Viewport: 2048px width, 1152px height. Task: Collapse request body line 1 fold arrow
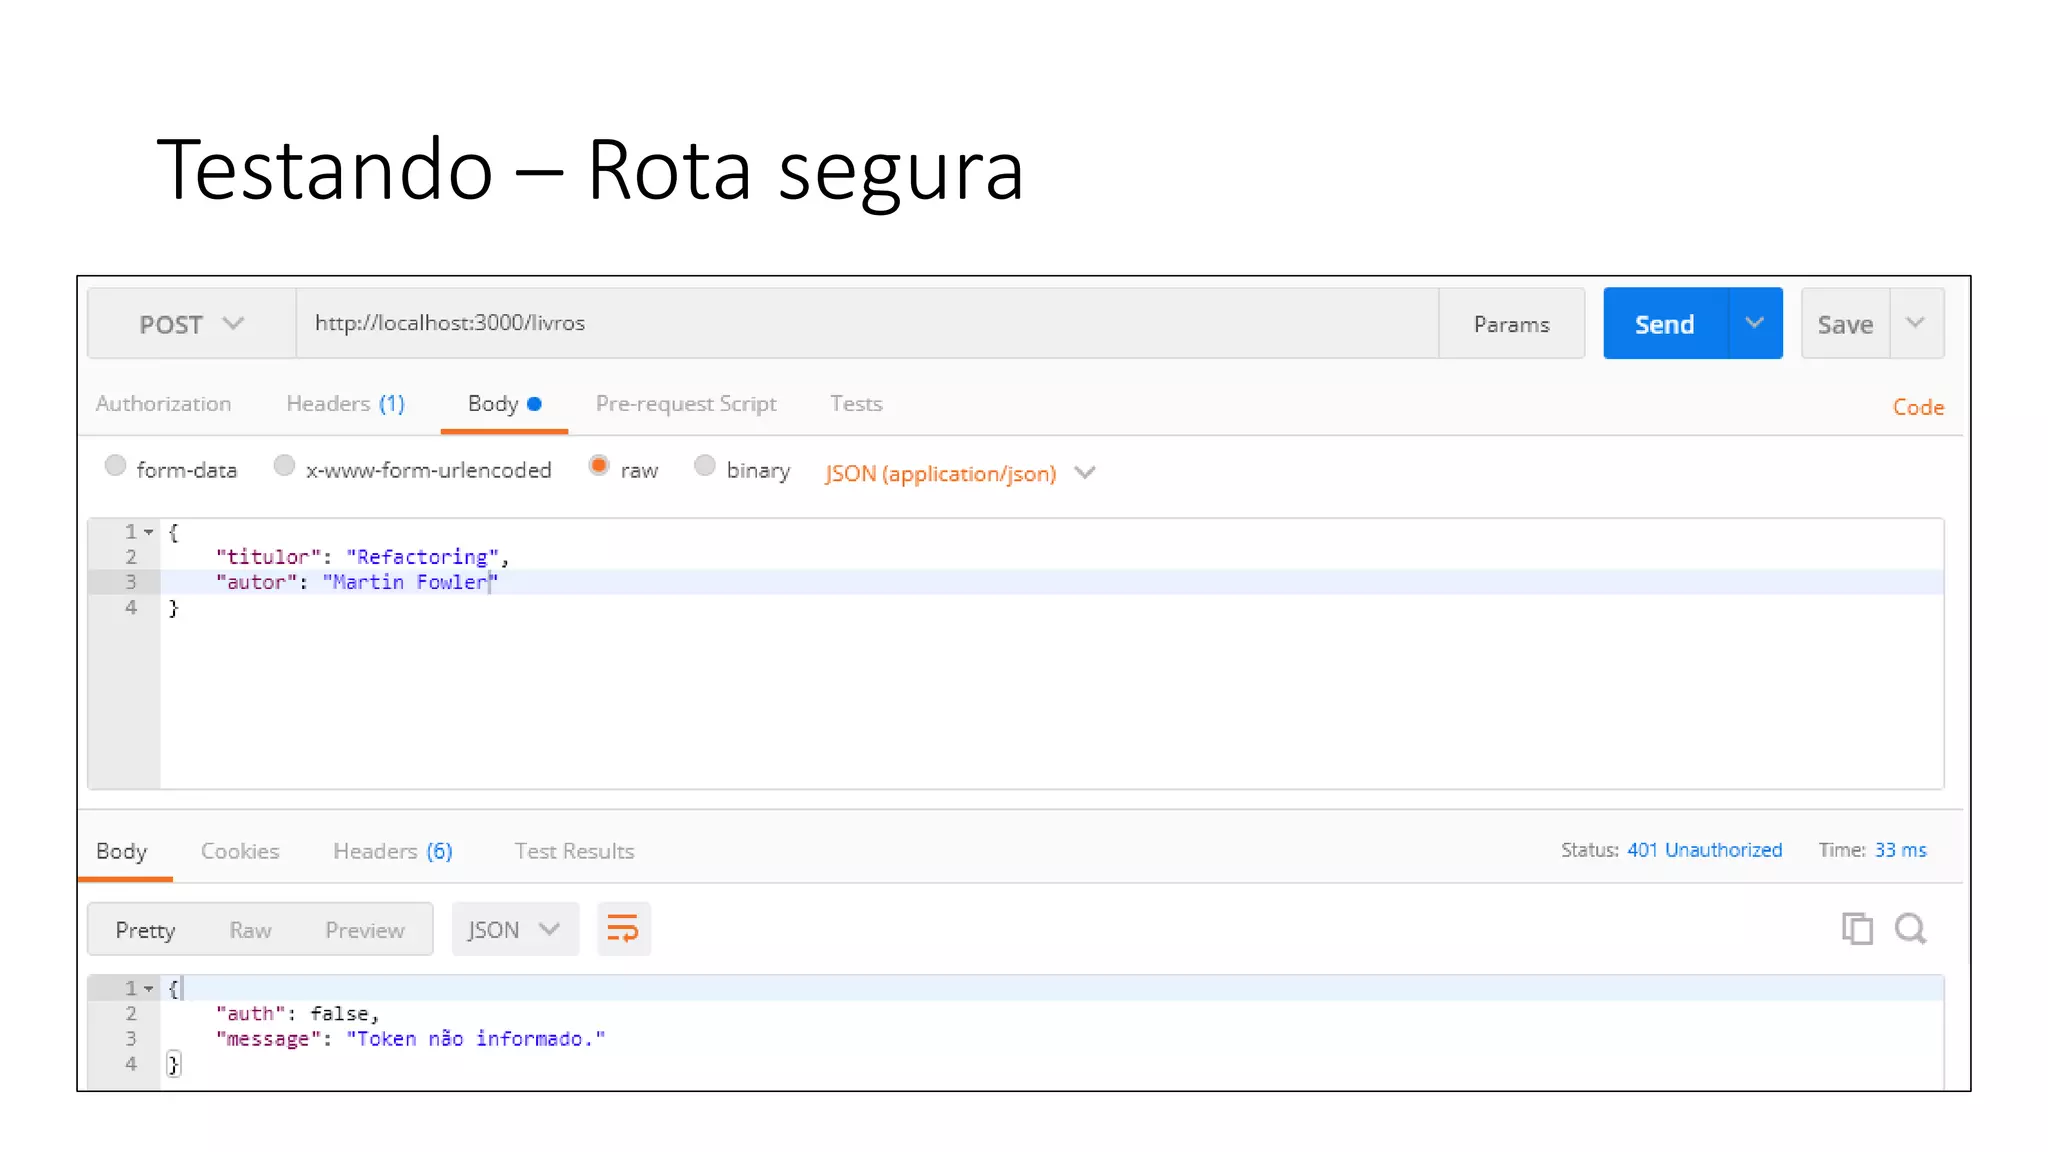(x=149, y=532)
